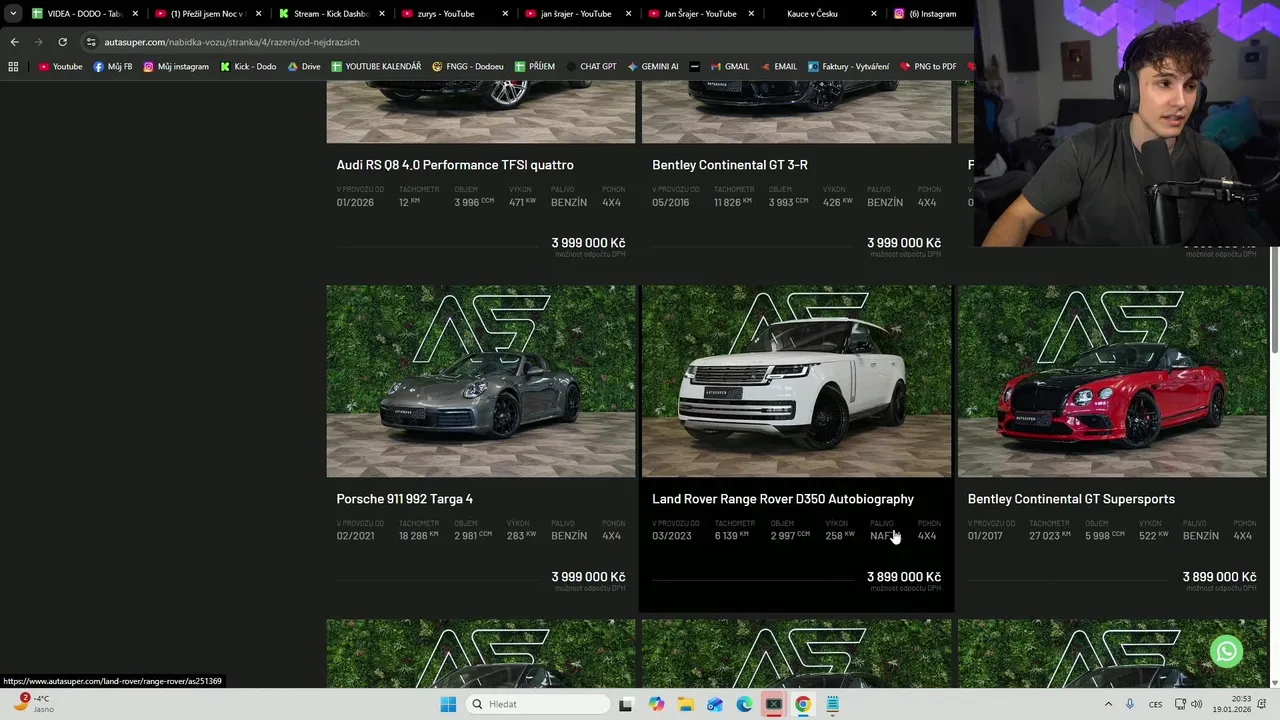Open the weather widget showing -4°C
The width and height of the screenshot is (1280, 720).
tap(32, 703)
